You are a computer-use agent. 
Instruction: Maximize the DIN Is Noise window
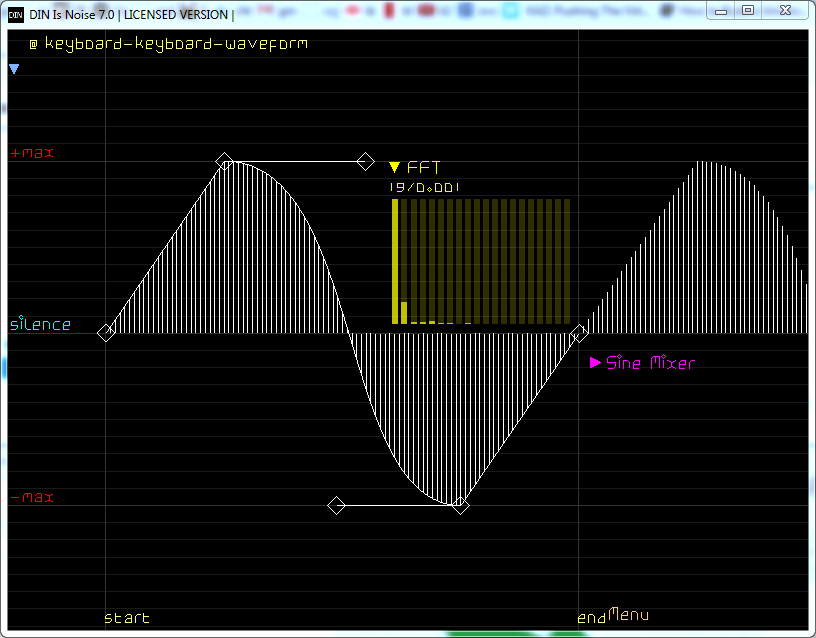point(748,10)
